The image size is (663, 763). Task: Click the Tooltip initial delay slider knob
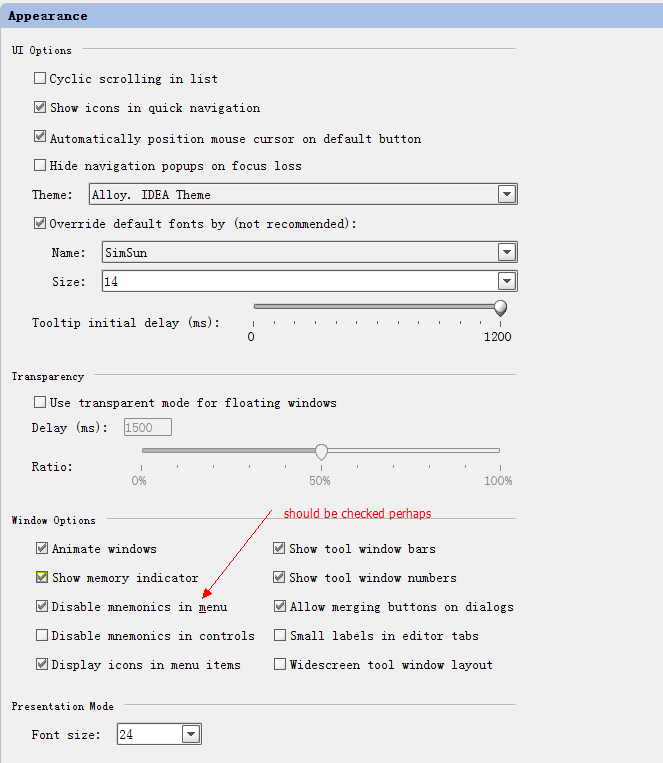pos(500,308)
